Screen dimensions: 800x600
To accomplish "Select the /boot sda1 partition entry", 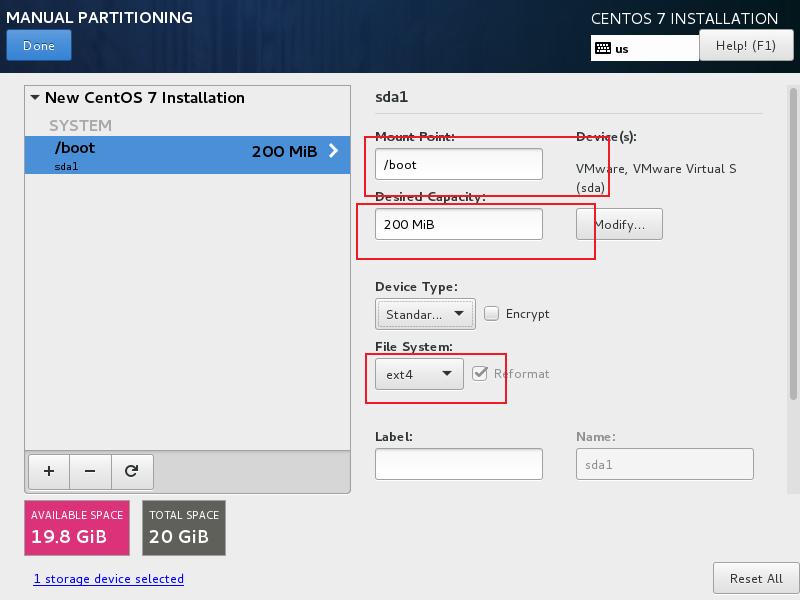I will (150, 155).
